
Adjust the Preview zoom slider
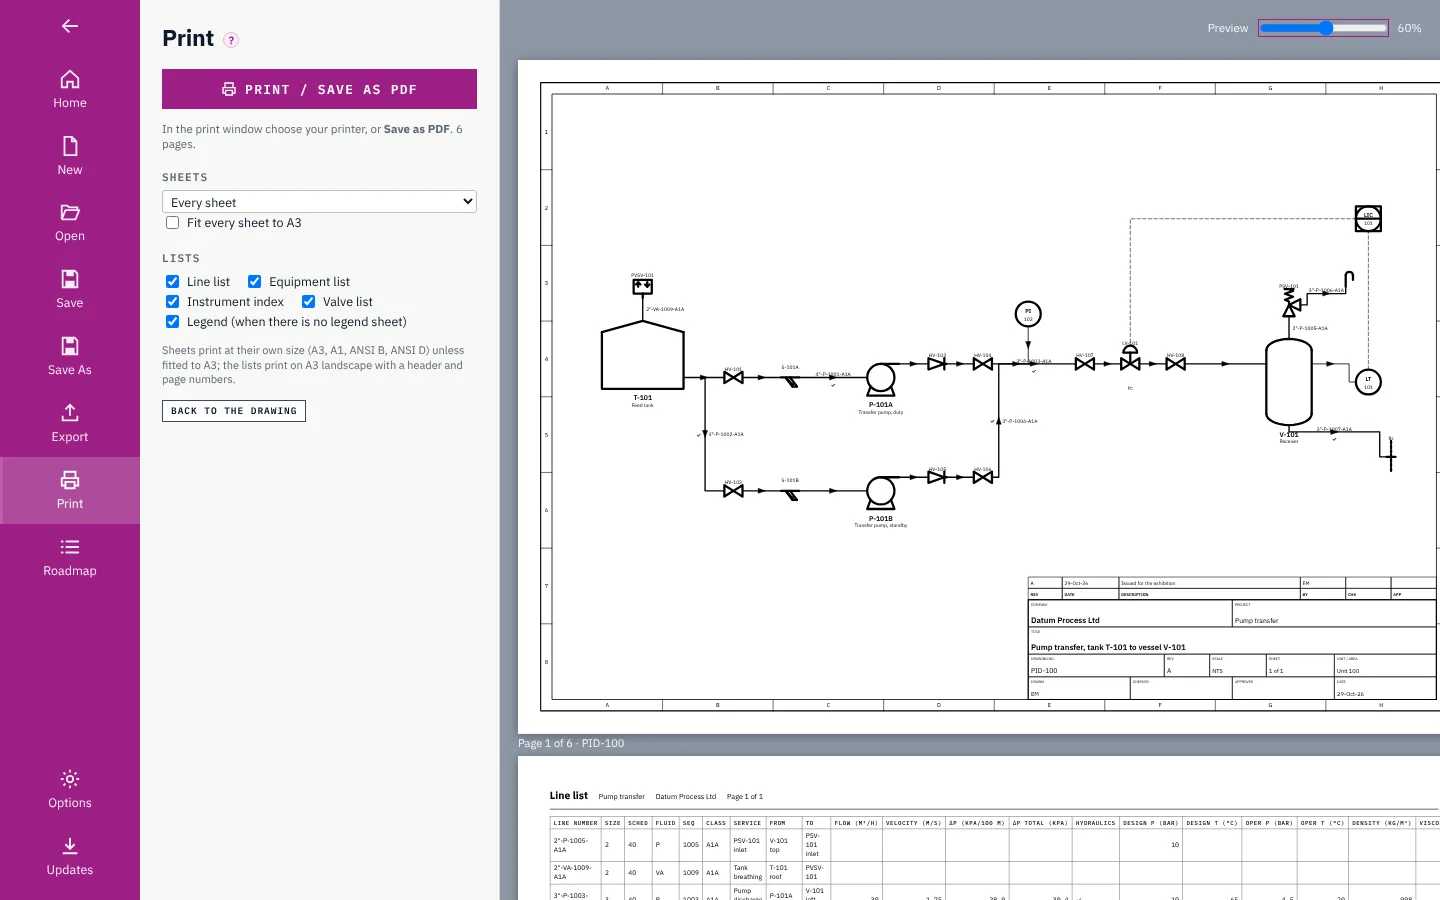coord(1323,28)
